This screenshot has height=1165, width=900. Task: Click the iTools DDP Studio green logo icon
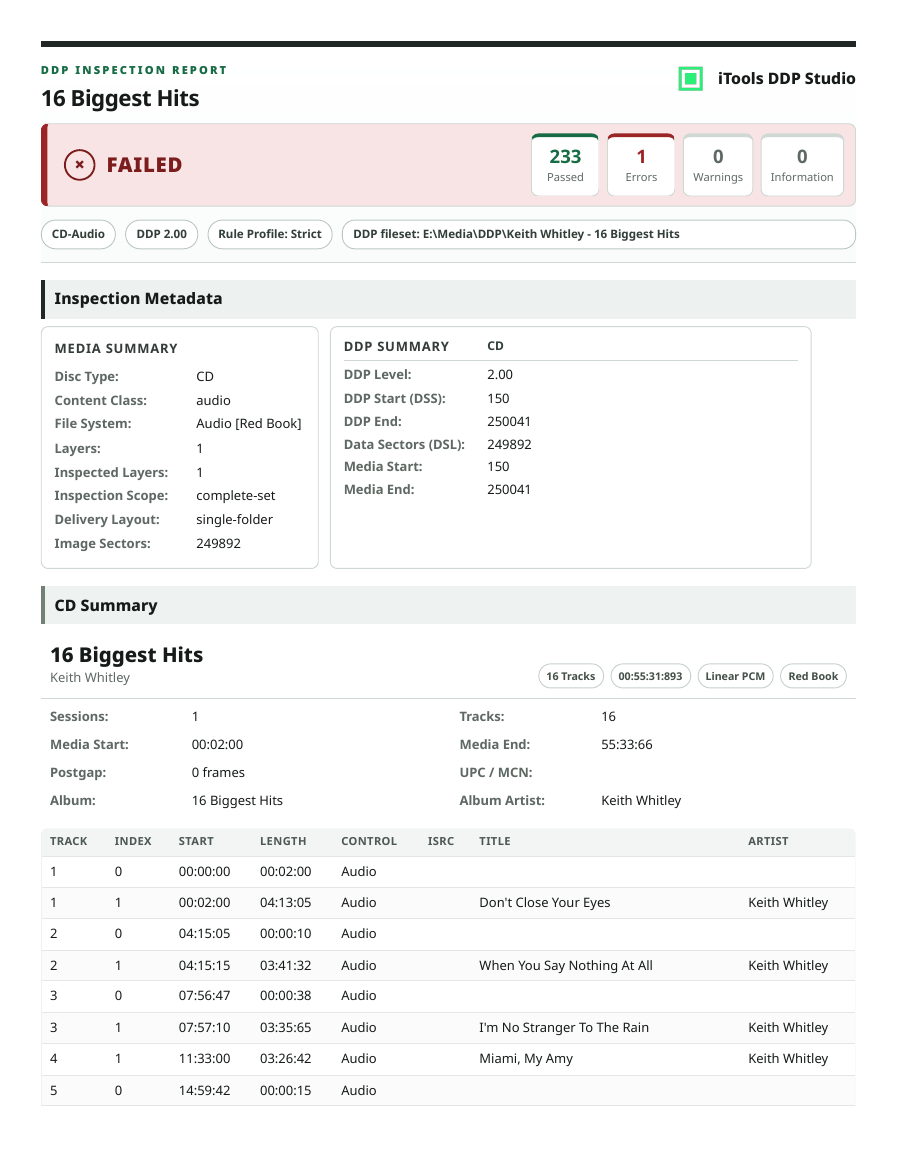click(x=690, y=79)
